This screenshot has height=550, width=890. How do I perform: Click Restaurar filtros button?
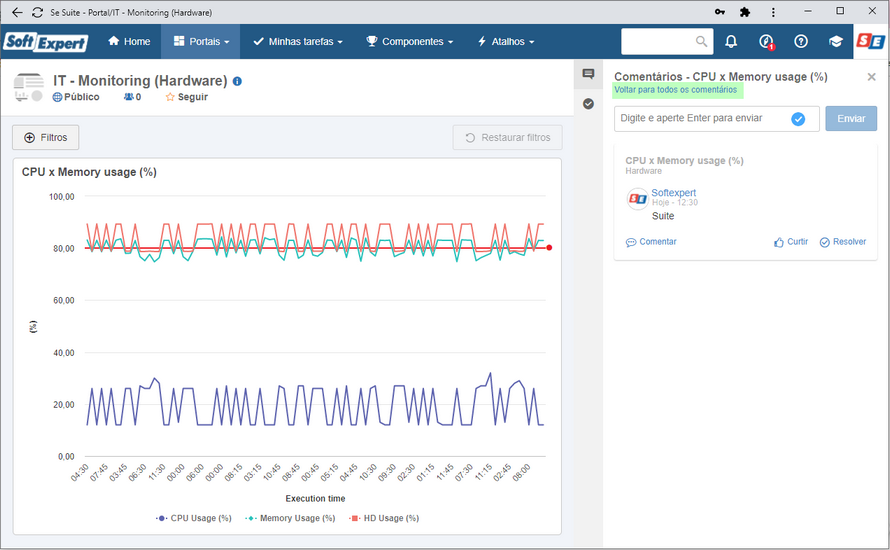click(507, 137)
